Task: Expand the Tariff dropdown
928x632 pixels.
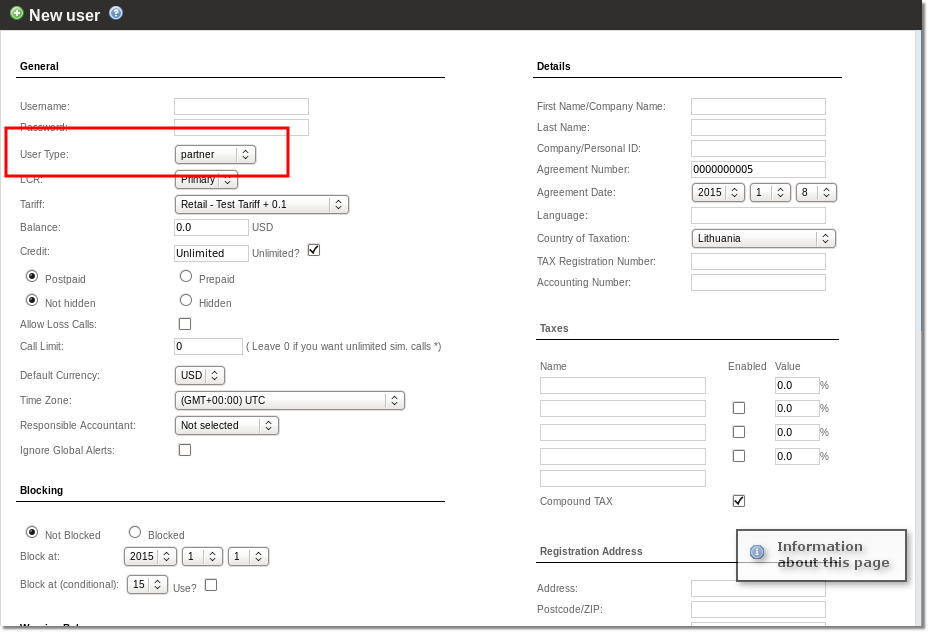Action: 261,204
